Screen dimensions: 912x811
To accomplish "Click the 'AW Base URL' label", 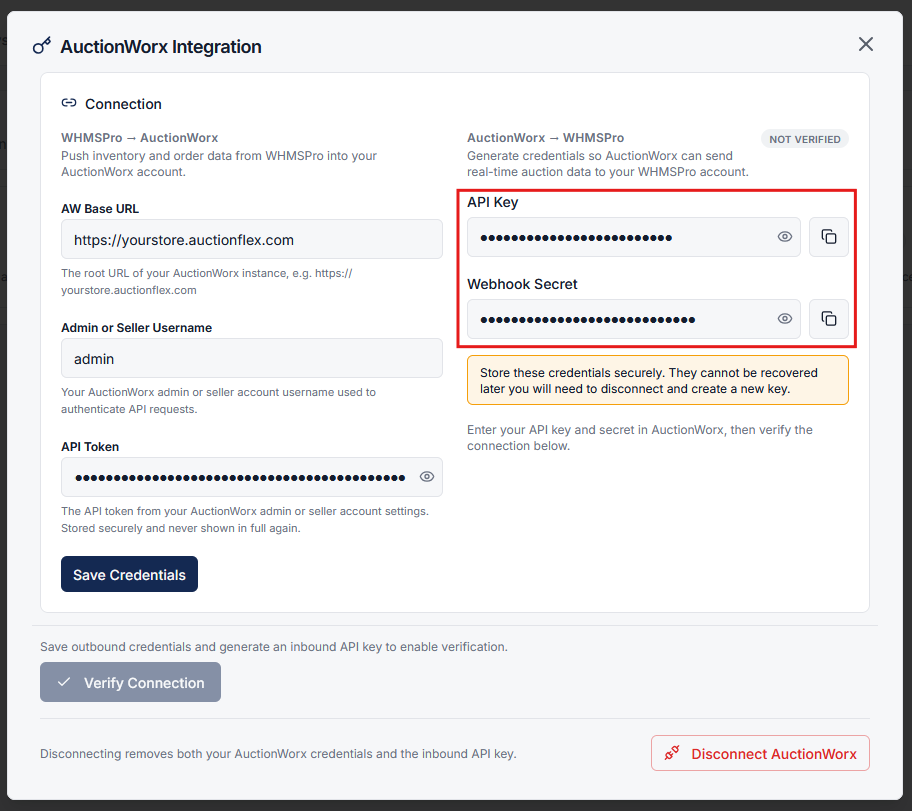I will pyautogui.click(x=100, y=209).
